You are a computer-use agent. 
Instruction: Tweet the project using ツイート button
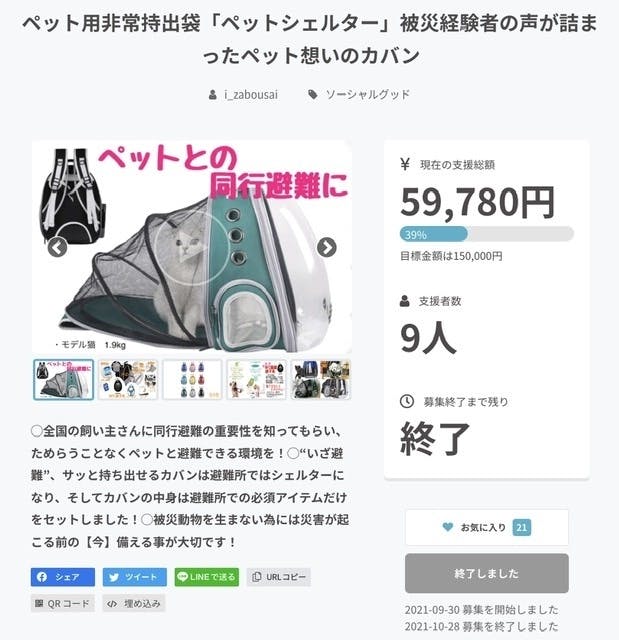(135, 577)
